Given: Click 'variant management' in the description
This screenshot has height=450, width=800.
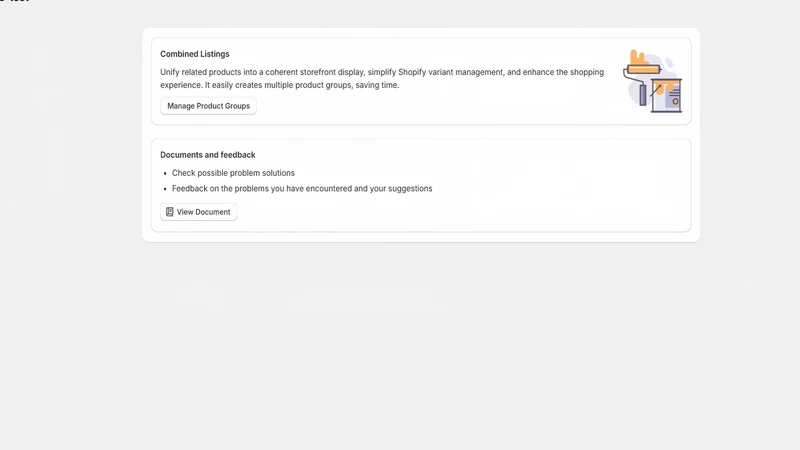Looking at the screenshot, I should [x=465, y=72].
